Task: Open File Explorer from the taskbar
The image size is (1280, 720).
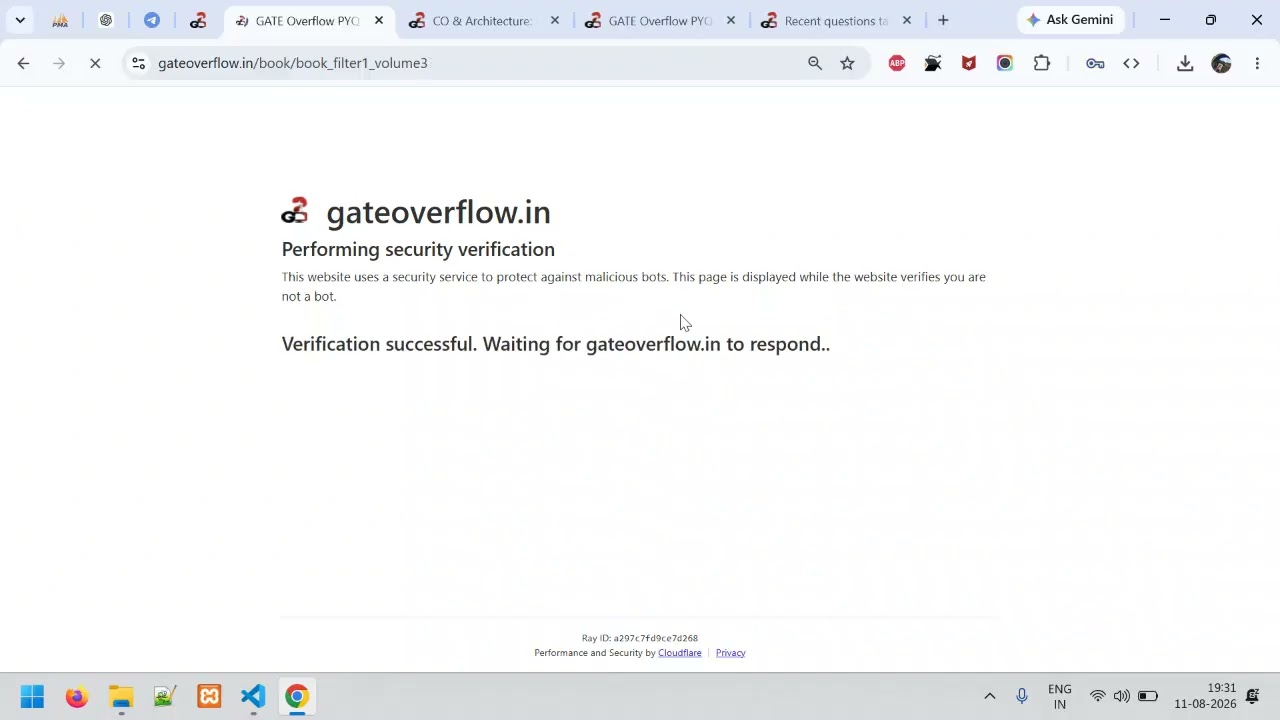Action: (121, 697)
